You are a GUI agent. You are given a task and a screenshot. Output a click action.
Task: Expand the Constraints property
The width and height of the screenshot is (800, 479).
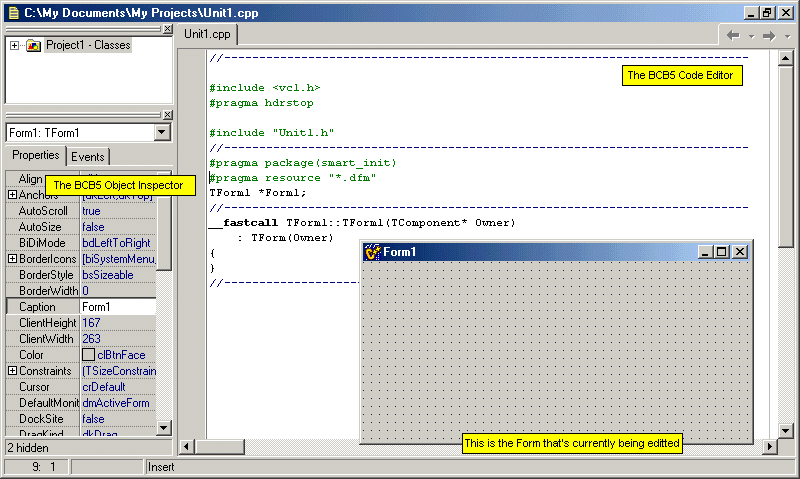[12, 371]
